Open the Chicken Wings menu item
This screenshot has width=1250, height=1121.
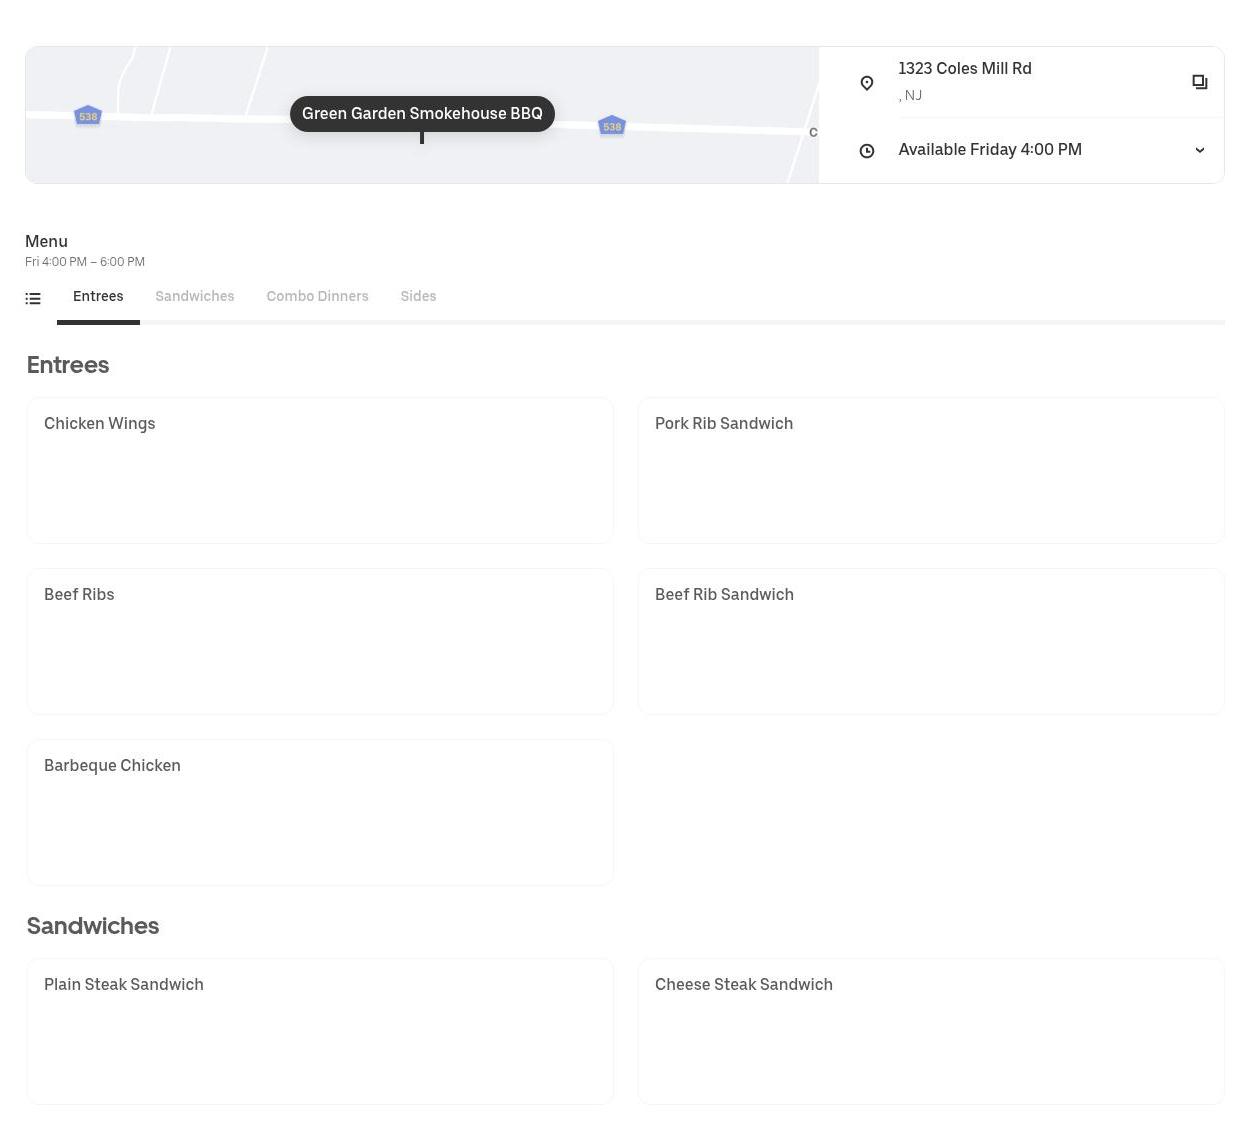click(320, 470)
